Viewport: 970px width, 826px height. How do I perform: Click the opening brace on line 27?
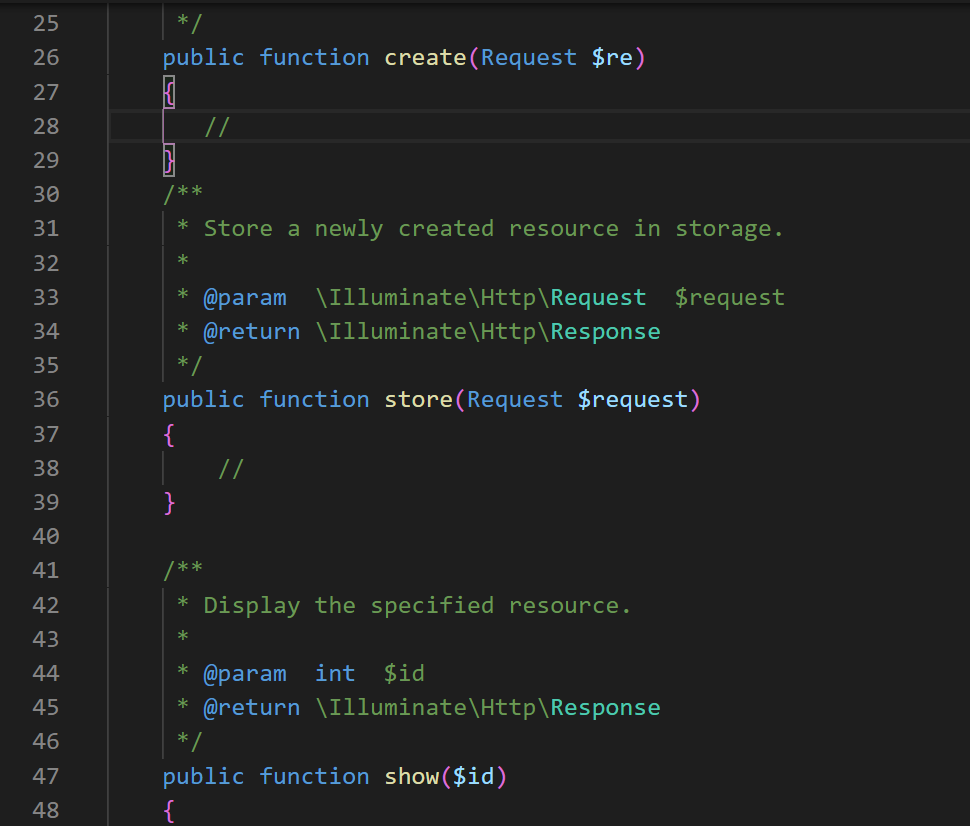pyautogui.click(x=169, y=92)
